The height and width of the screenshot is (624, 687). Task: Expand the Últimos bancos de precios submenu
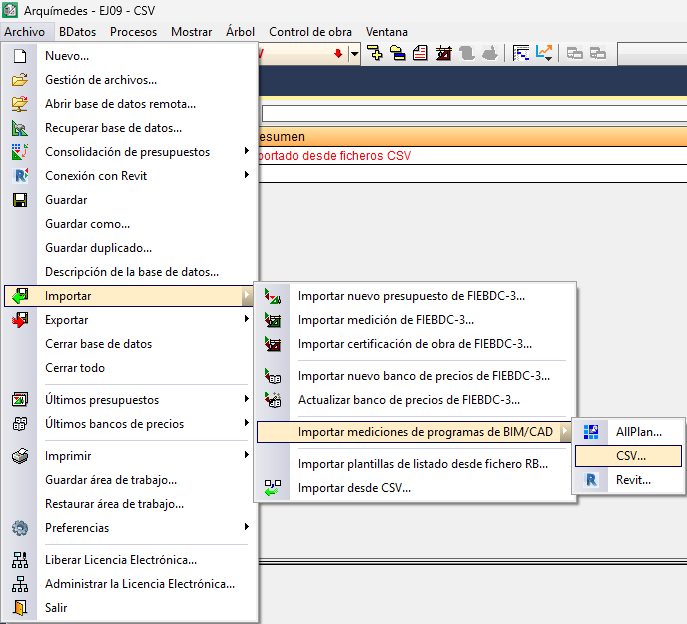247,423
